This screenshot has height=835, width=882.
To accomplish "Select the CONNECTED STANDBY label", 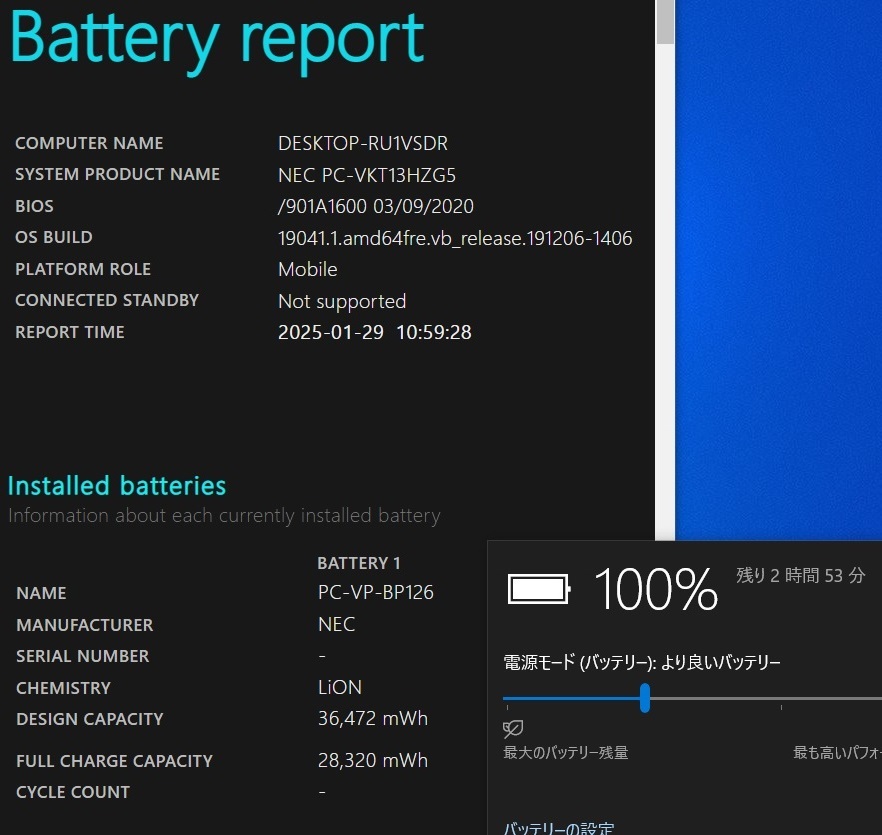I will pyautogui.click(x=107, y=300).
